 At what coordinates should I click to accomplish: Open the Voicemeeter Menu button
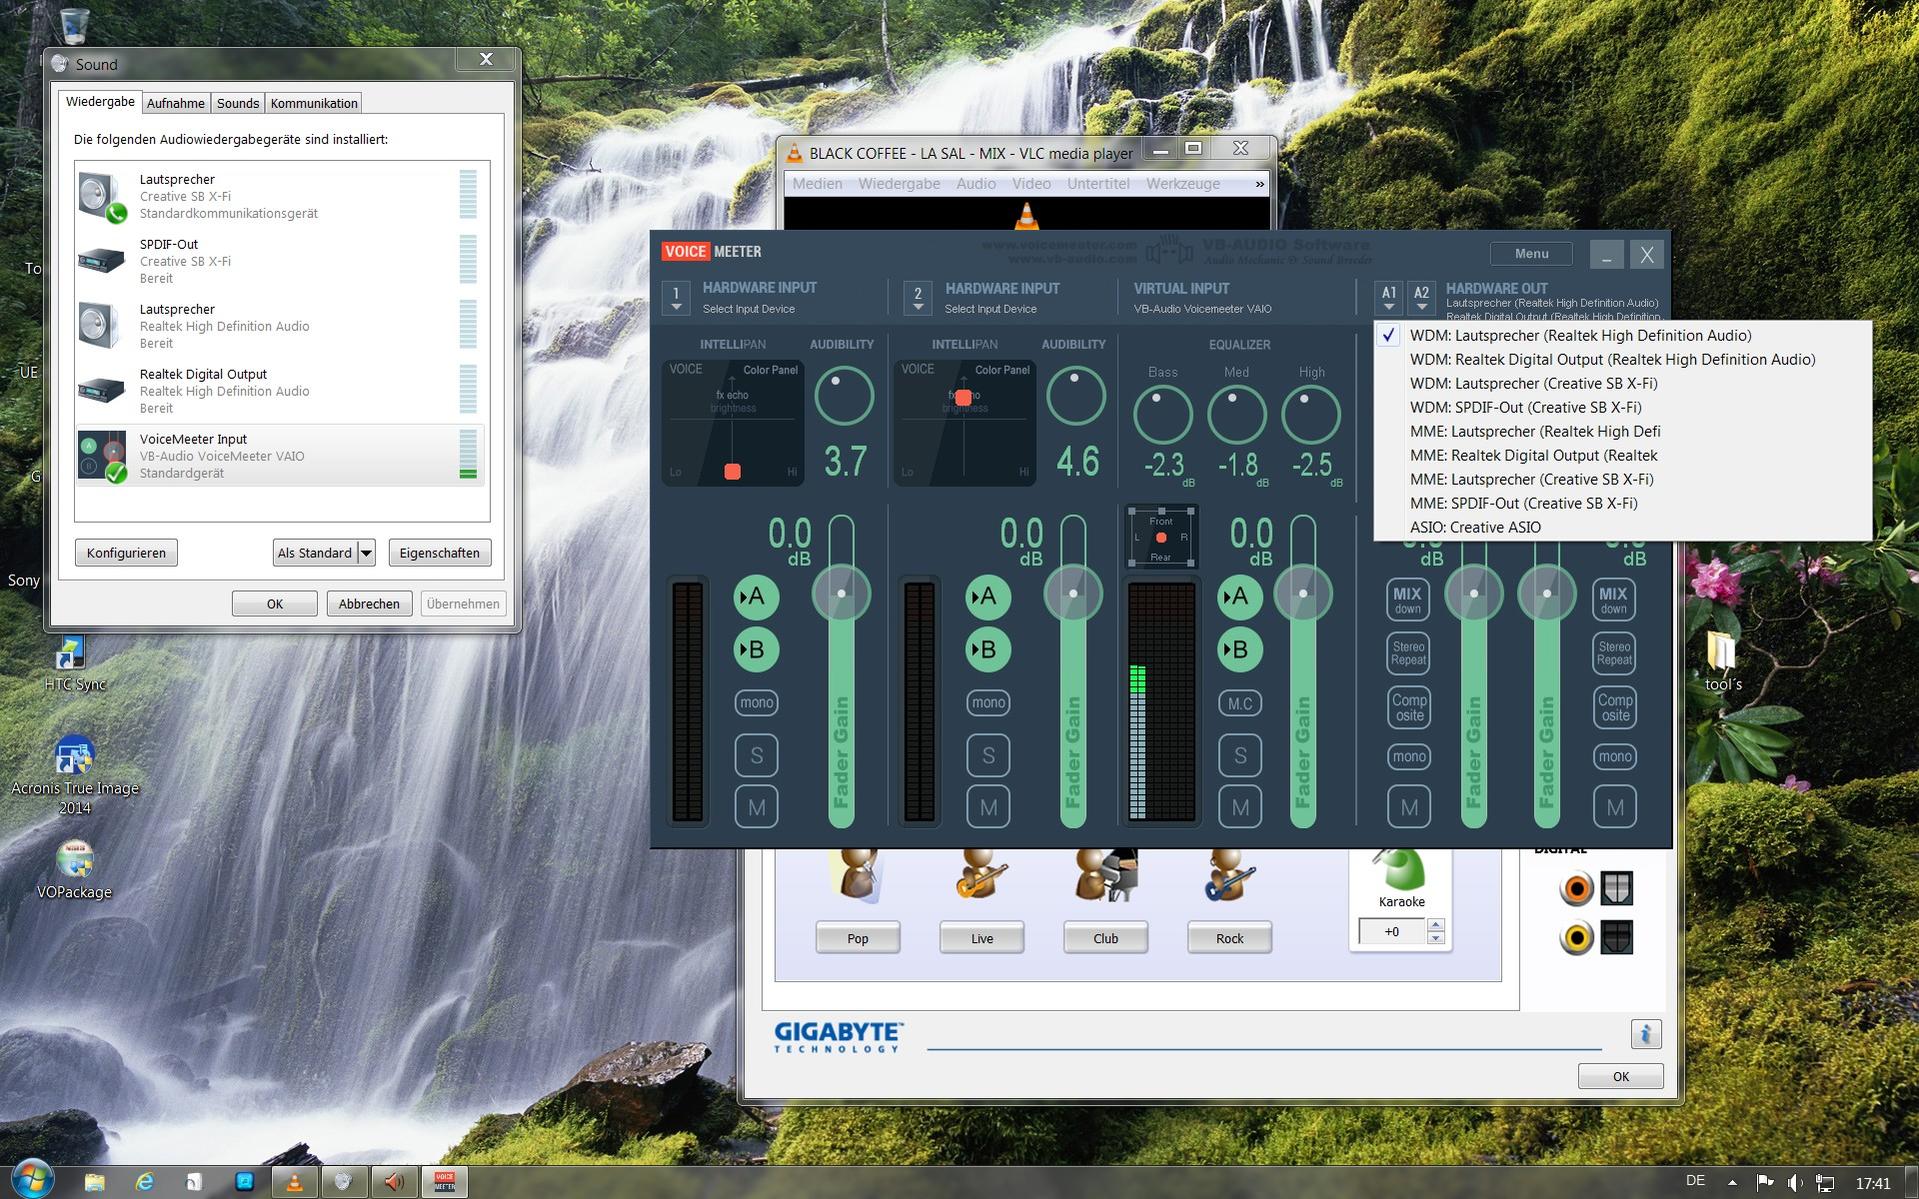tap(1531, 253)
